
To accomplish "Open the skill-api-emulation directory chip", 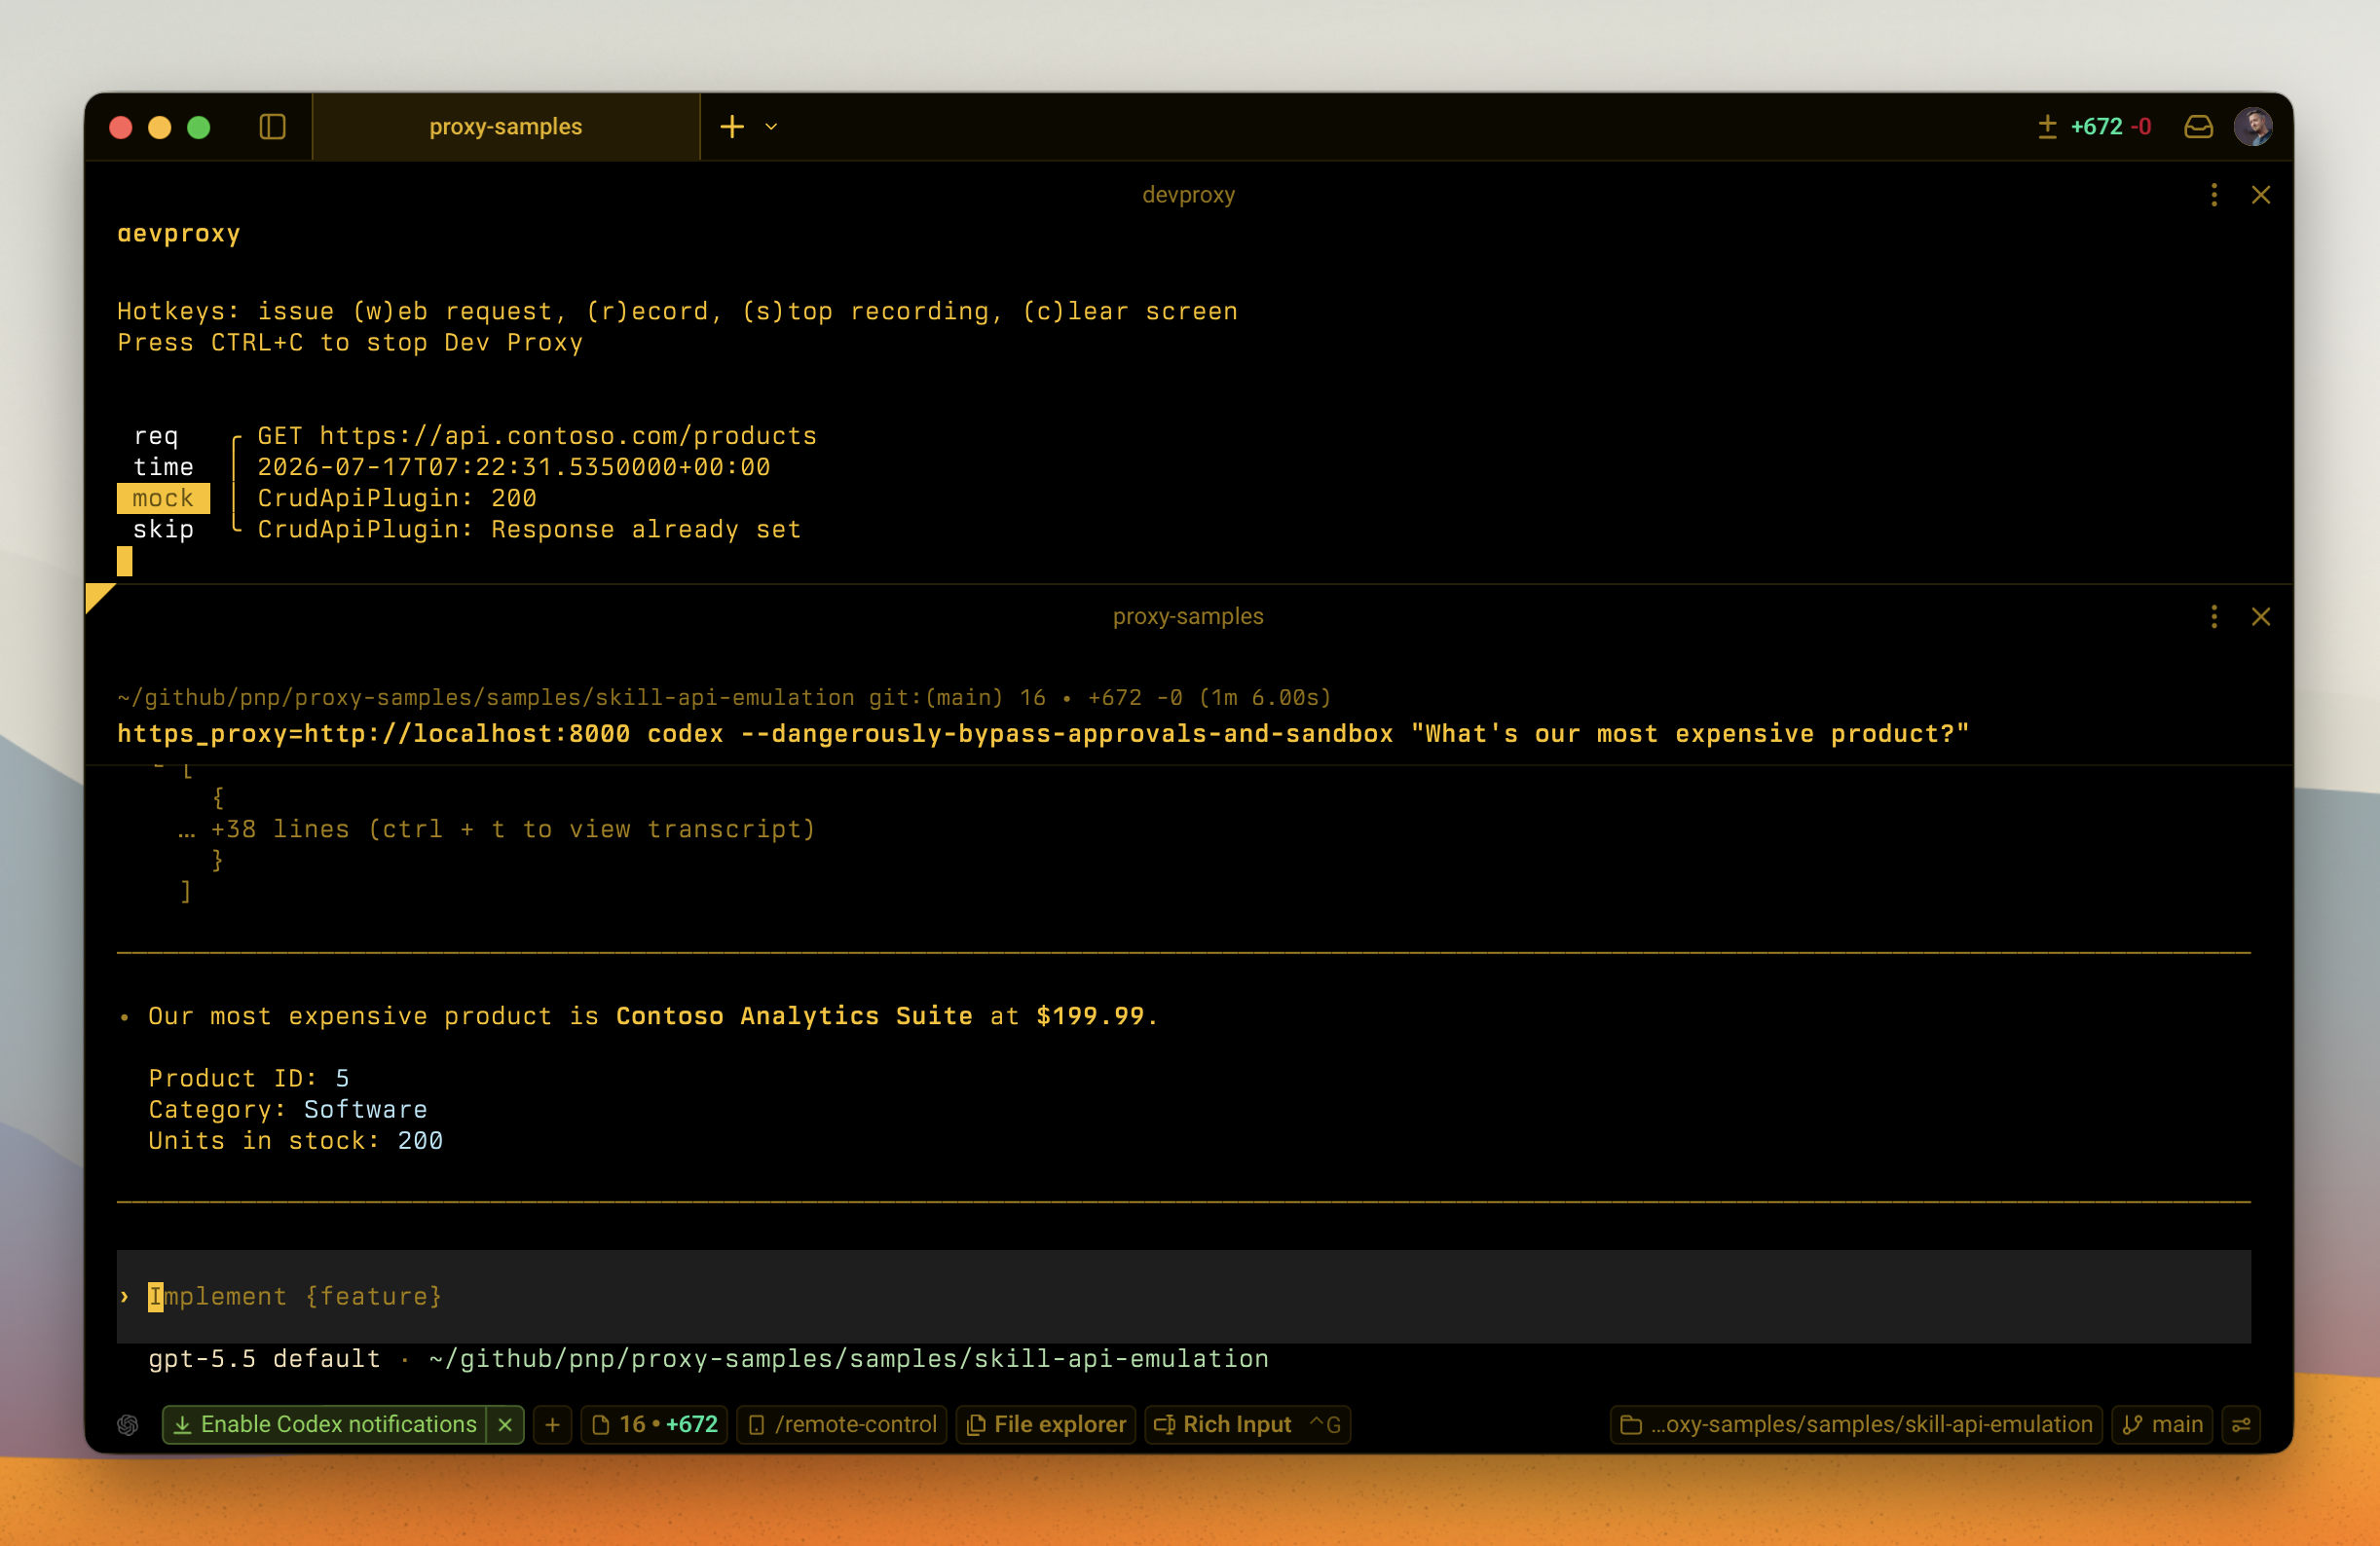I will (x=1856, y=1424).
